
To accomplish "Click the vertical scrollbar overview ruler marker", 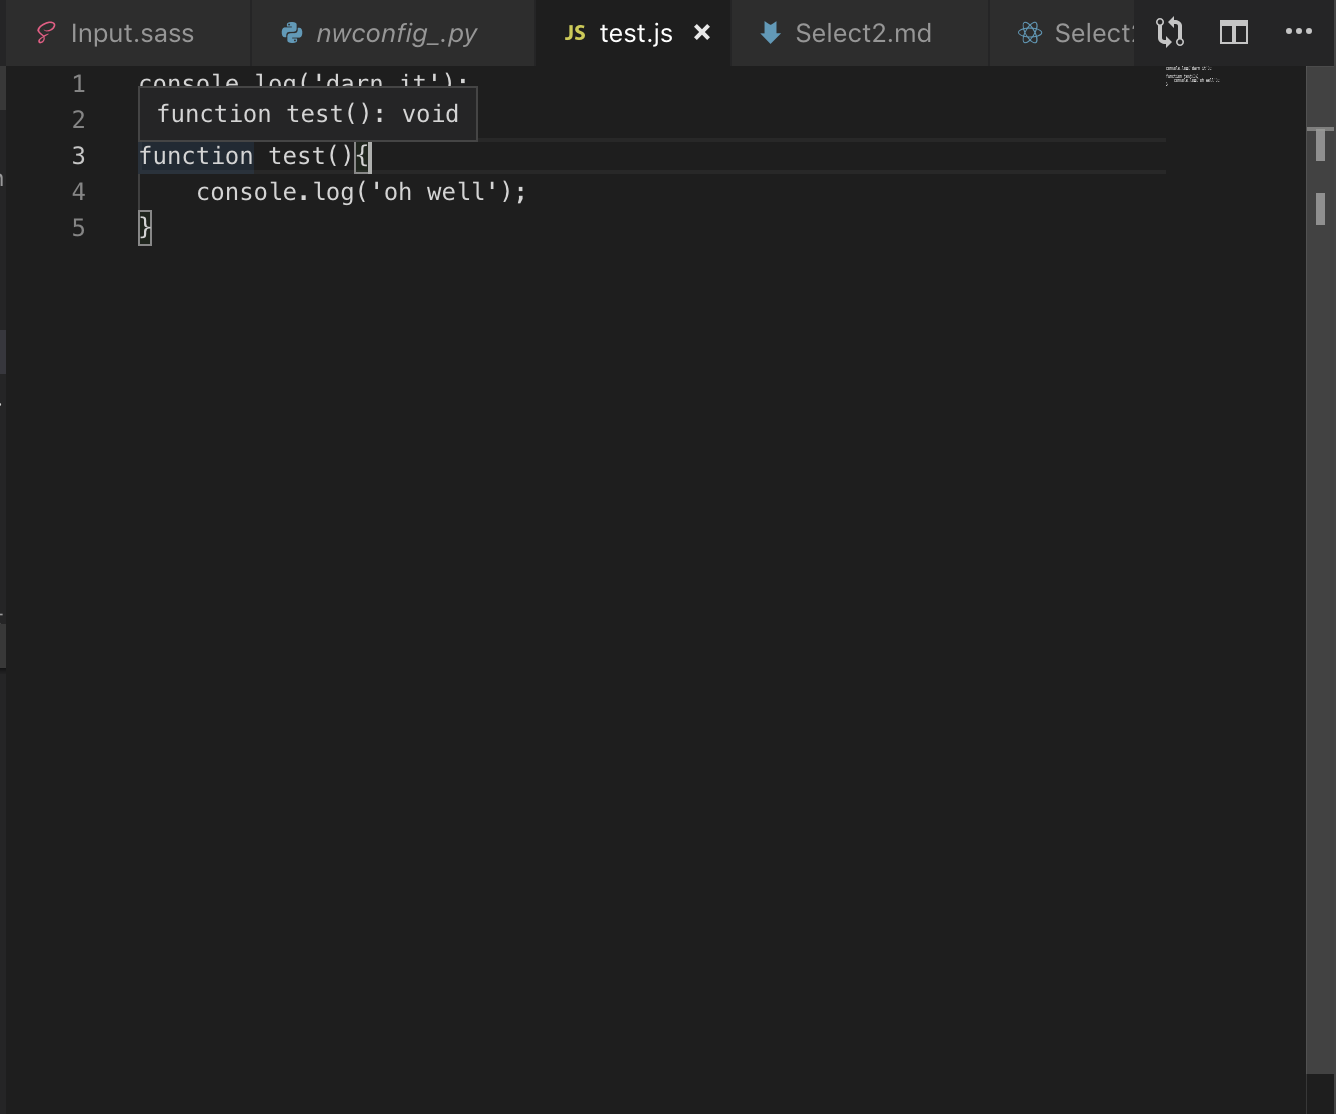I will [x=1321, y=144].
